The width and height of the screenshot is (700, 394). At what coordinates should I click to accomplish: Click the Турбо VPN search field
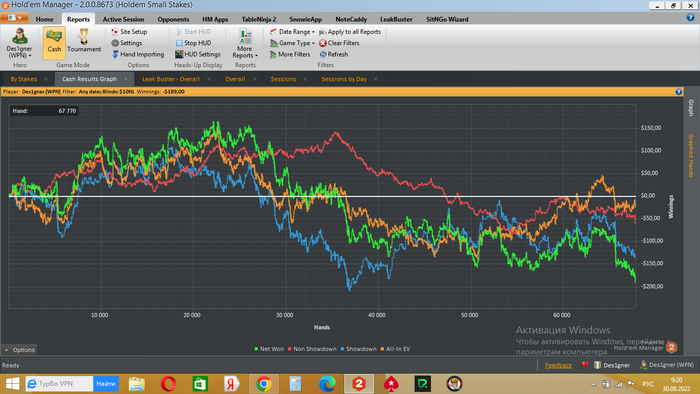pos(59,384)
